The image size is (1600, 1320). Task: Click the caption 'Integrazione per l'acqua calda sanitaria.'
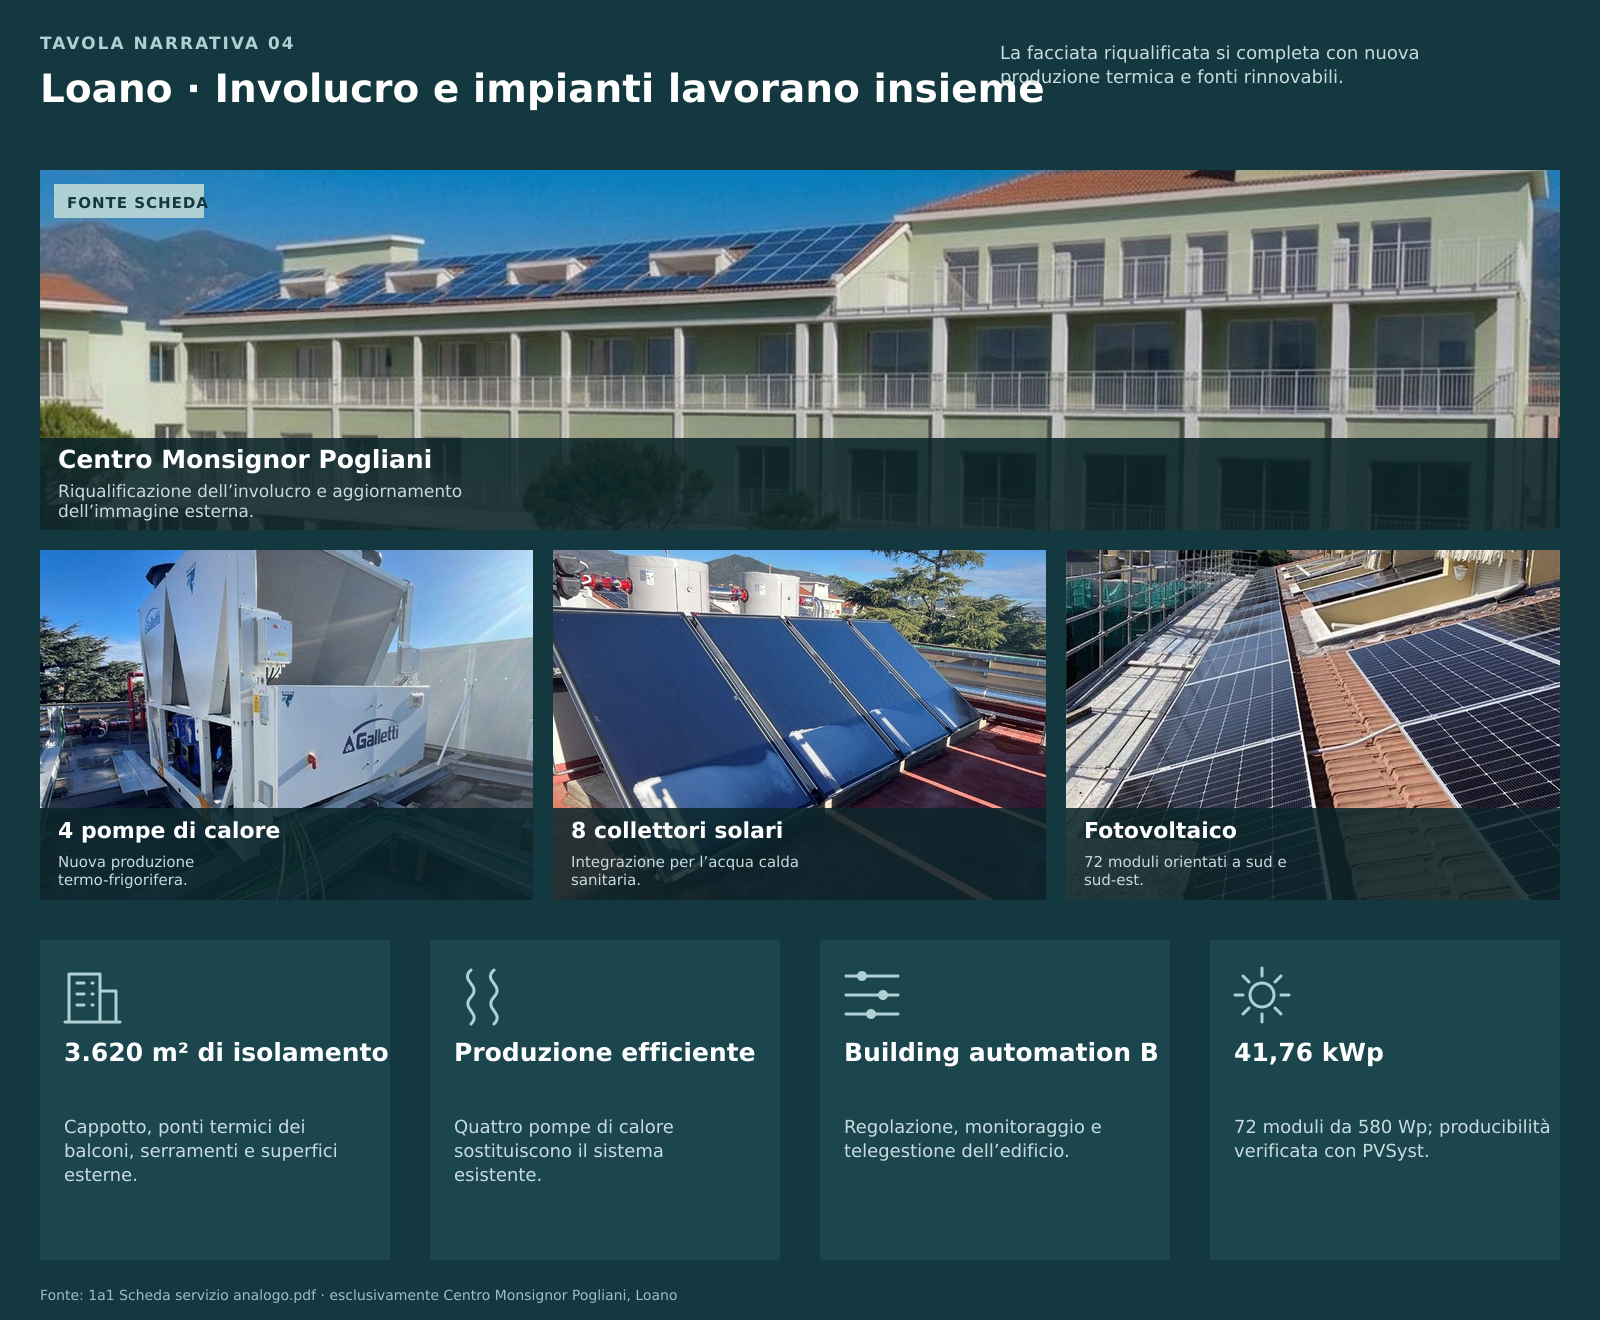click(x=685, y=870)
